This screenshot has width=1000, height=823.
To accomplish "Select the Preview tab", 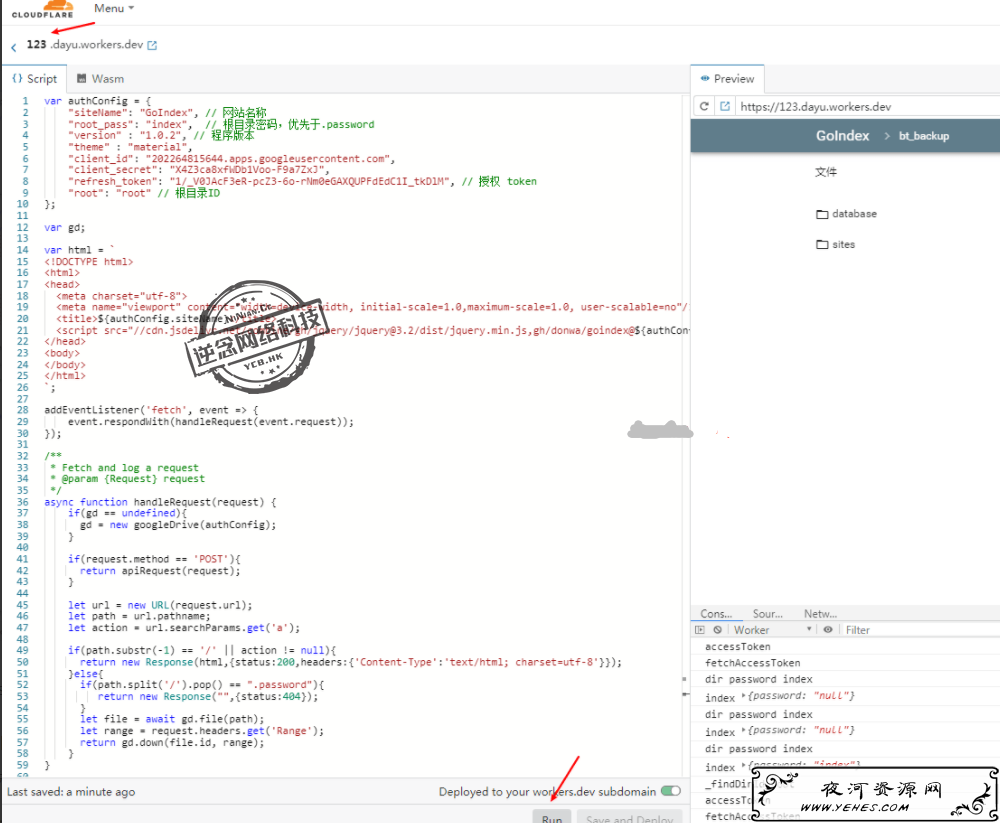I will click(x=727, y=79).
